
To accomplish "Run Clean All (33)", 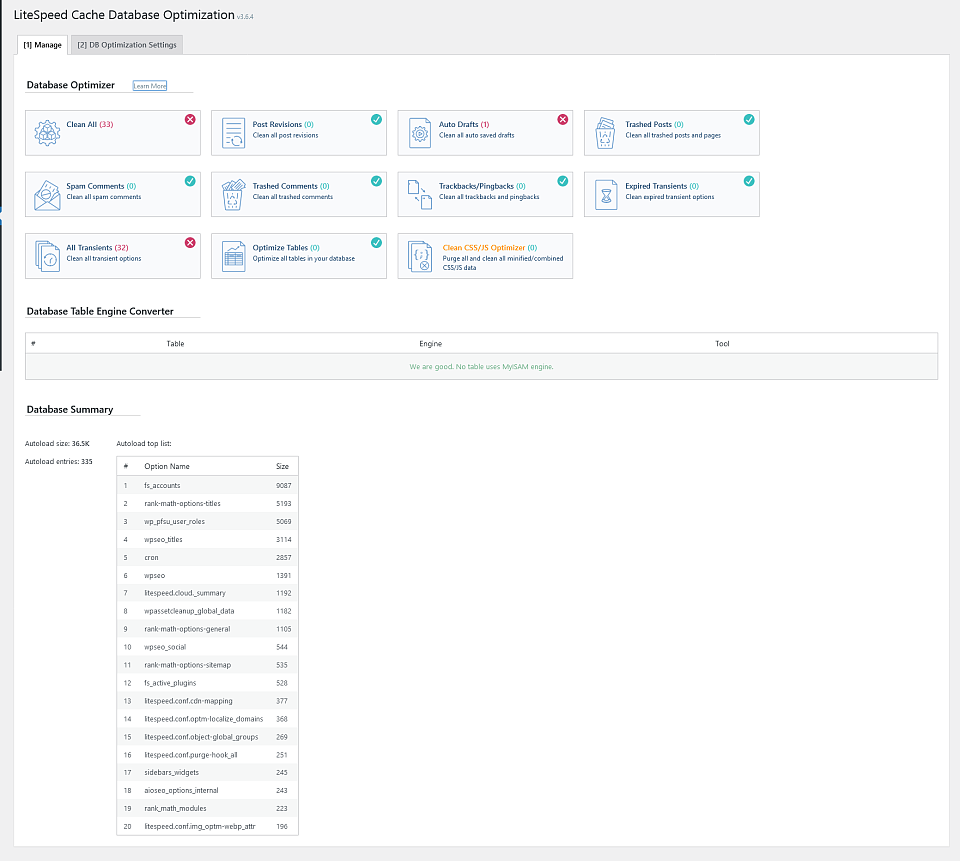I will (113, 133).
